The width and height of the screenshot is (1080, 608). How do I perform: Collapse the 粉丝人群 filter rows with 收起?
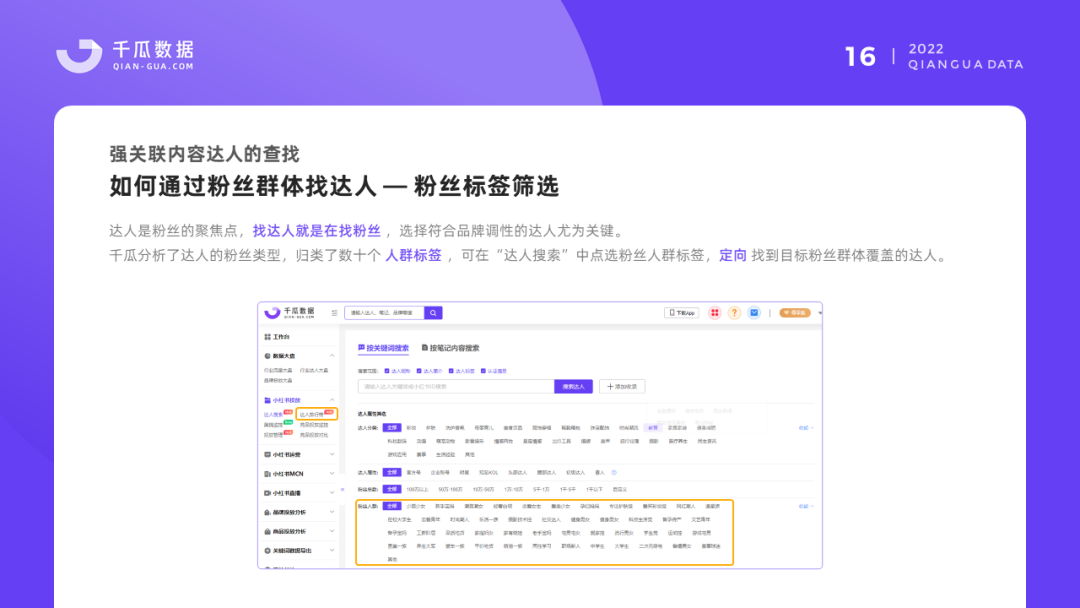pos(806,507)
